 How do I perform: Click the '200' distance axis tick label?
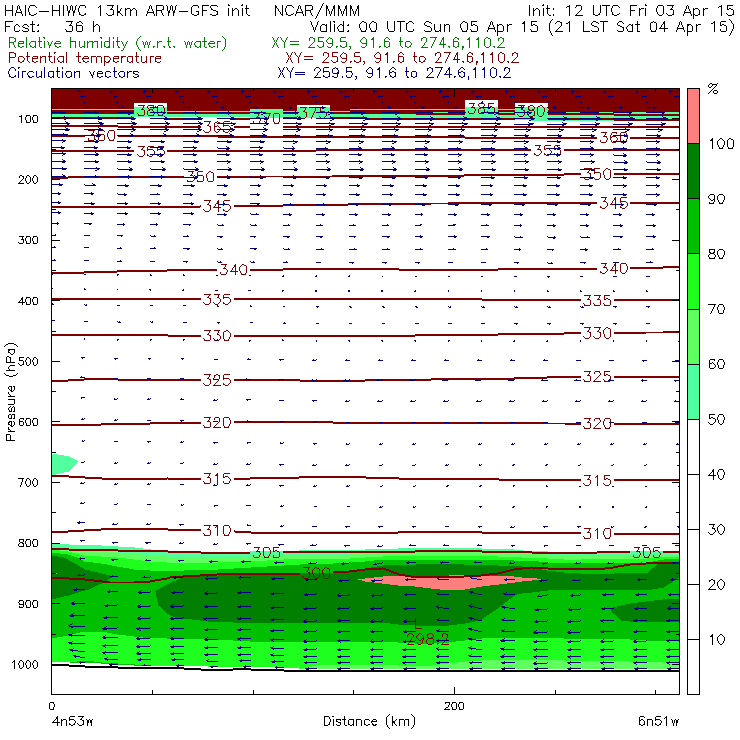(x=454, y=706)
